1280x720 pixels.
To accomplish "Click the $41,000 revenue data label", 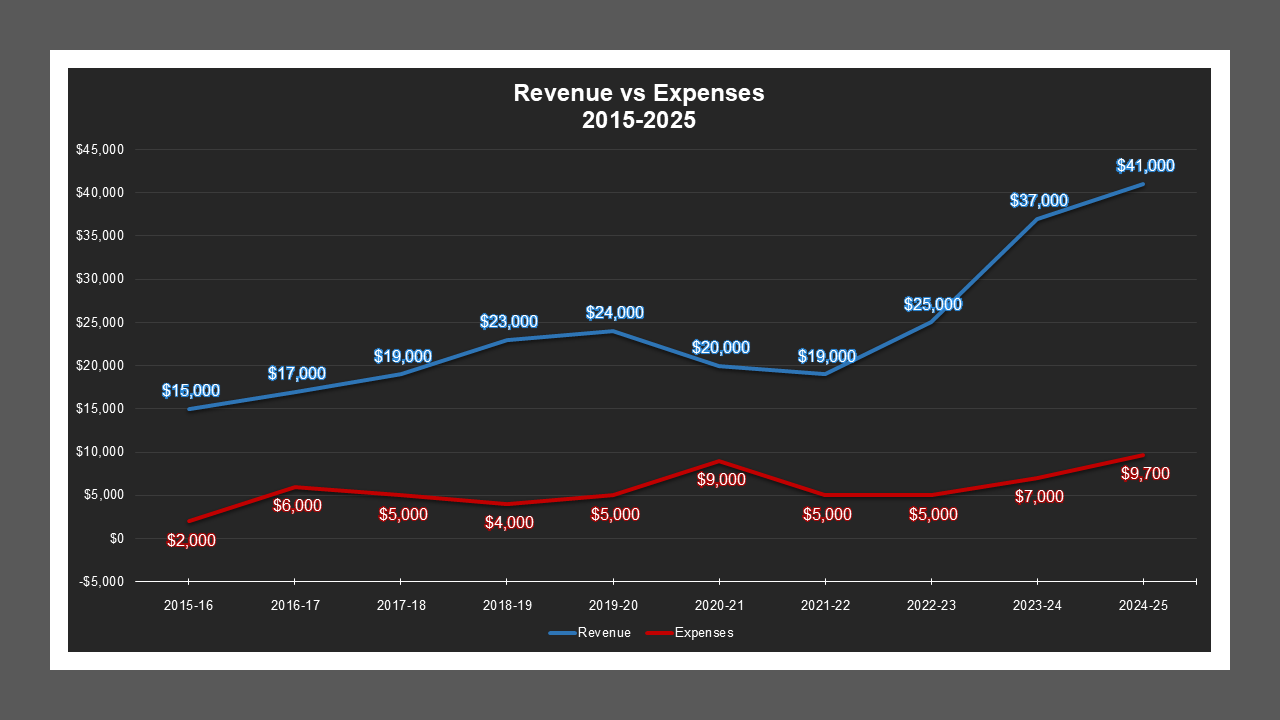I will click(1144, 166).
